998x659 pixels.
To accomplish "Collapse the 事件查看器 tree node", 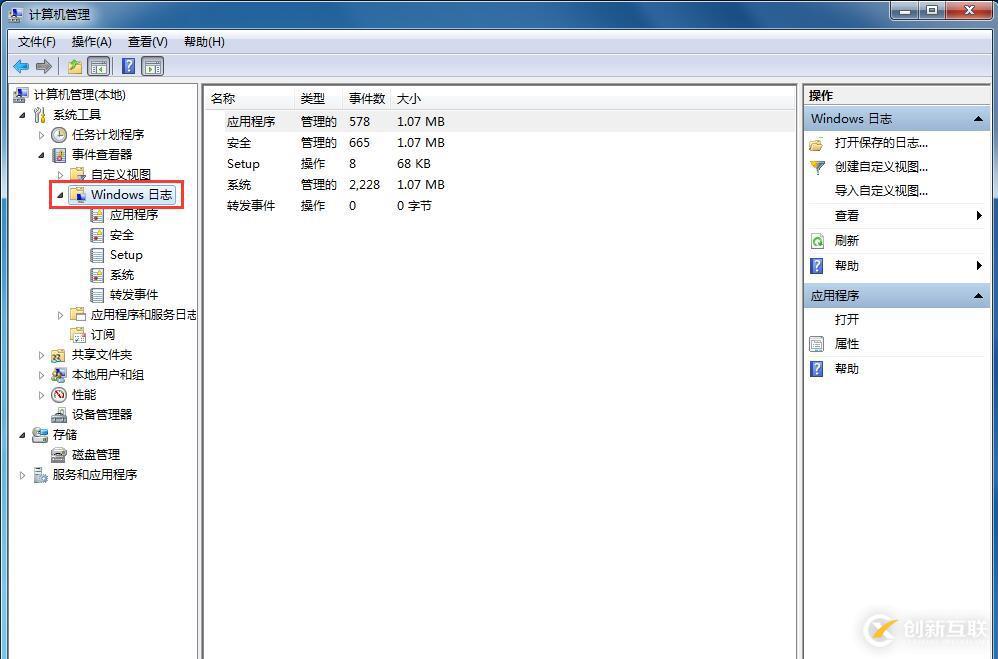I will point(41,155).
